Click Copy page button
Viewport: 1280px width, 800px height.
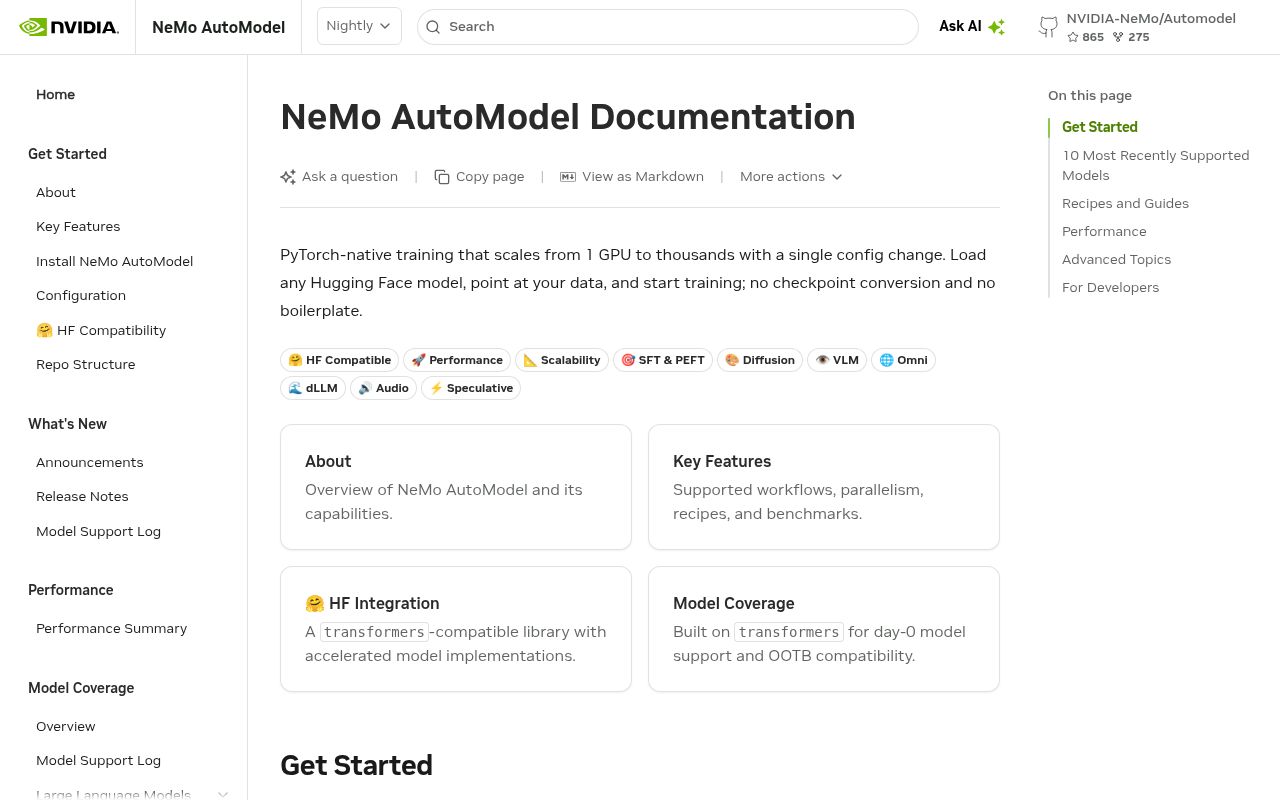(x=479, y=177)
